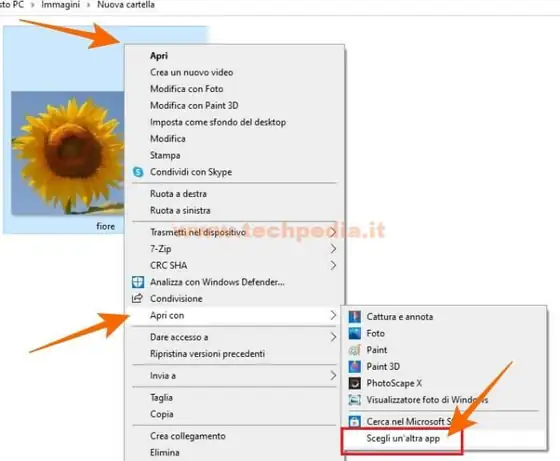The image size is (560, 461).
Task: Click the Paint 3D app icon
Action: coord(354,366)
